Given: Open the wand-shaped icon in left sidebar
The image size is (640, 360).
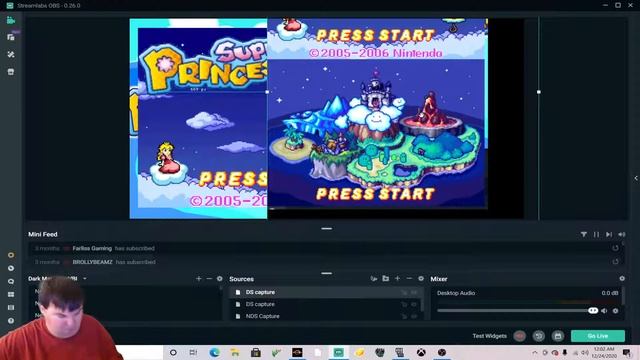Looking at the screenshot, I should [11, 54].
